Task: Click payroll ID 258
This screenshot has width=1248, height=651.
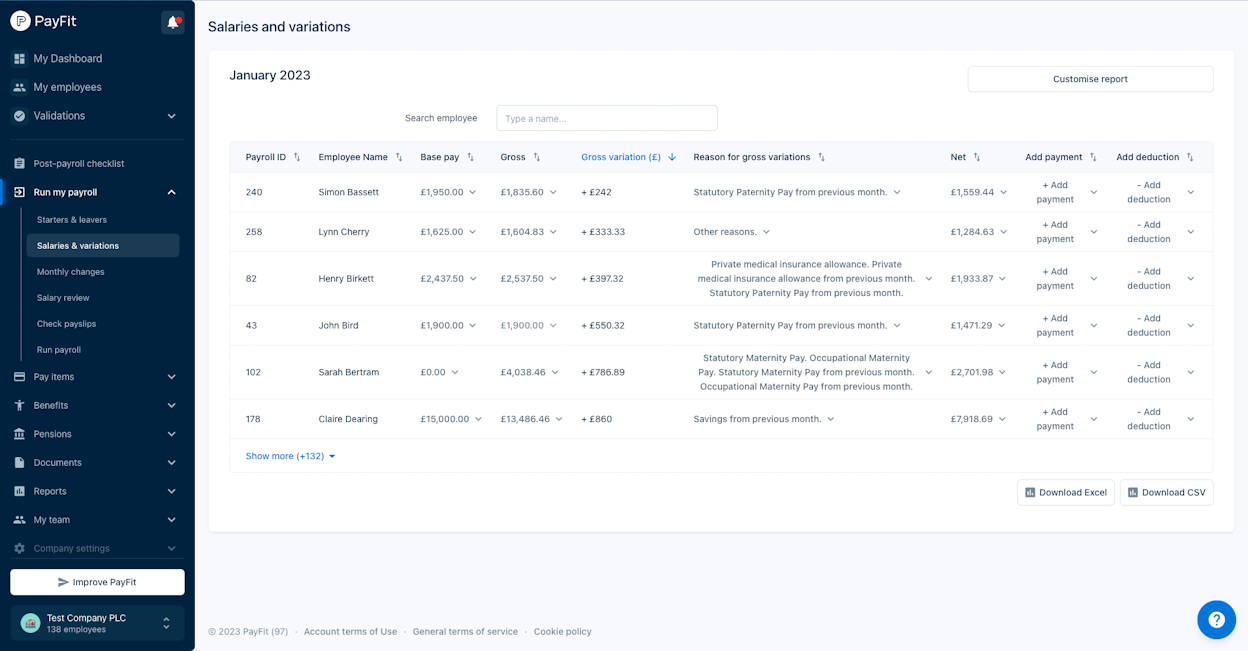Action: (x=254, y=232)
